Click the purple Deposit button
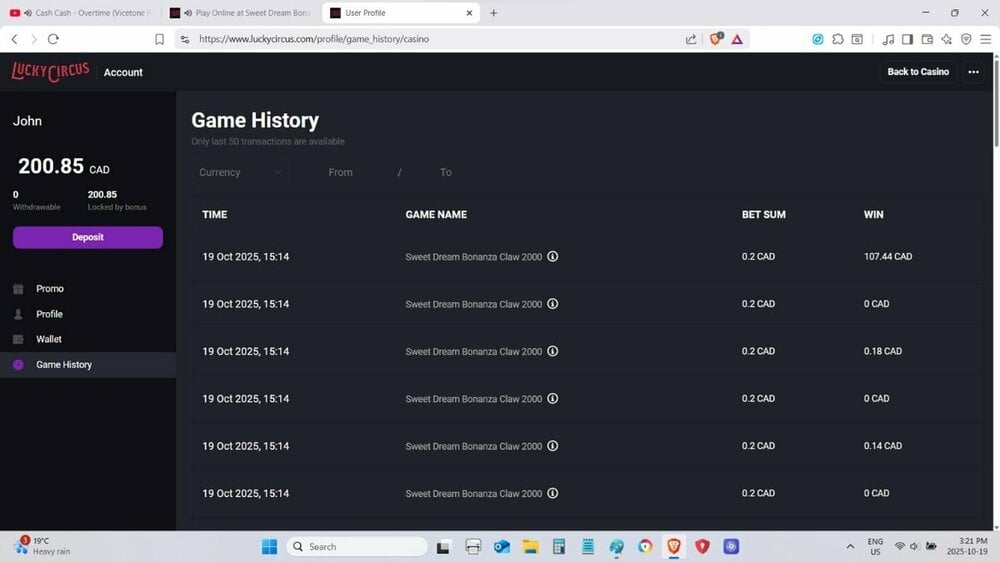Viewport: 1000px width, 562px height. tap(88, 237)
